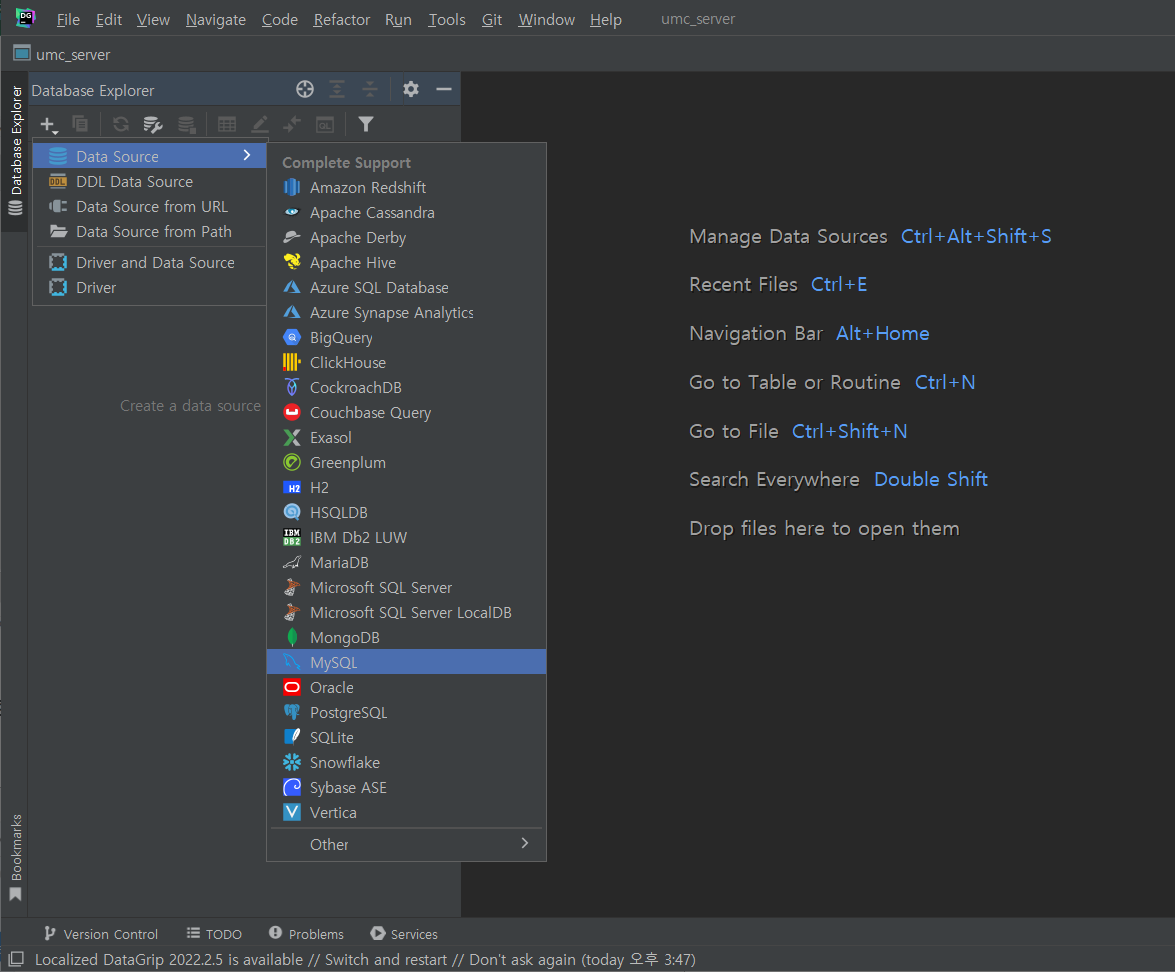1175x972 pixels.
Task: Open the Window menu
Action: (x=546, y=19)
